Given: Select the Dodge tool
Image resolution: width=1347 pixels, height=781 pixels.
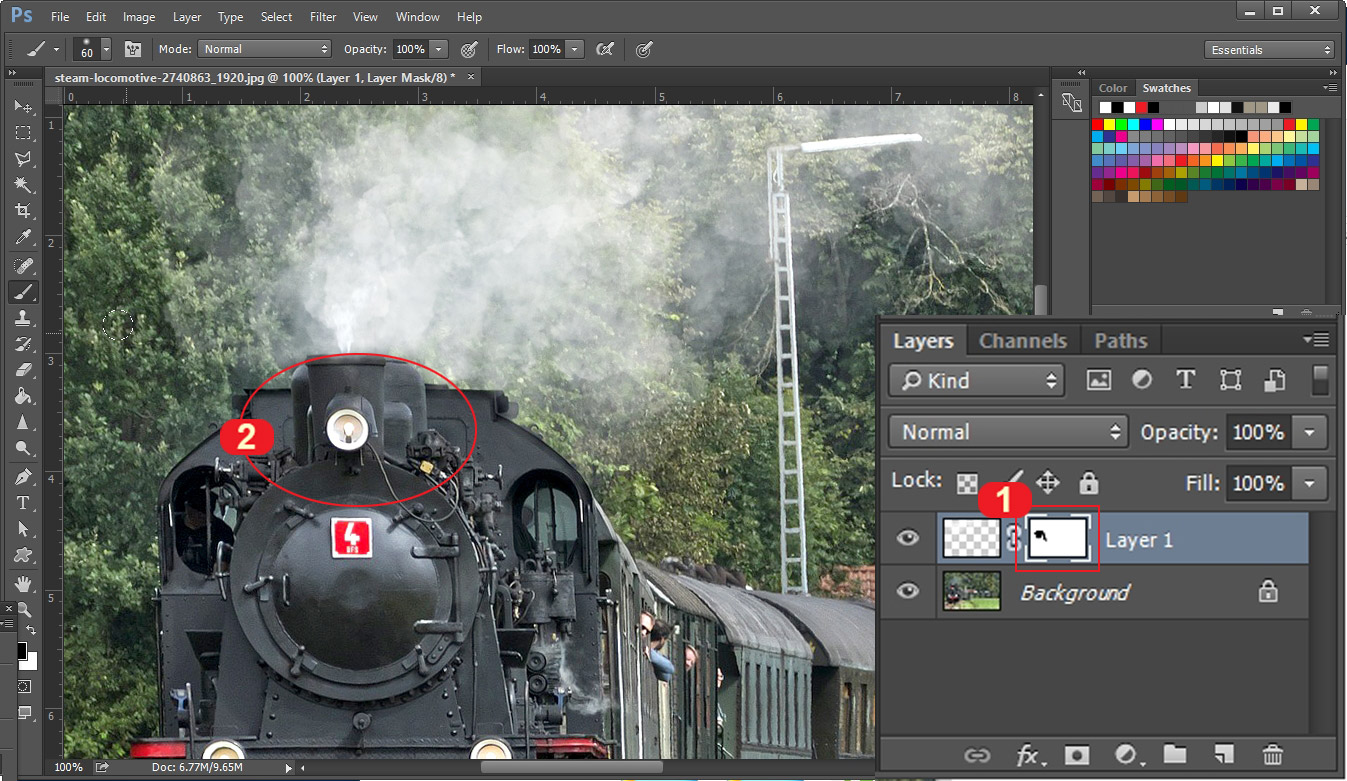Looking at the screenshot, I should pyautogui.click(x=23, y=449).
